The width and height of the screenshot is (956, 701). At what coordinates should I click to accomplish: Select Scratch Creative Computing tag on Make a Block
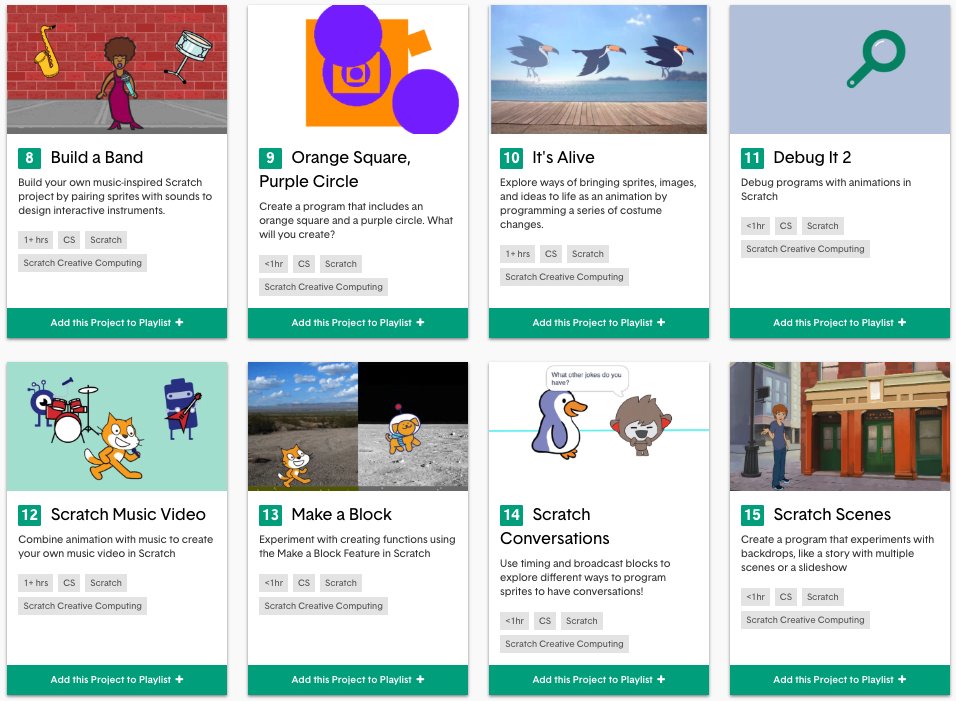coord(323,607)
